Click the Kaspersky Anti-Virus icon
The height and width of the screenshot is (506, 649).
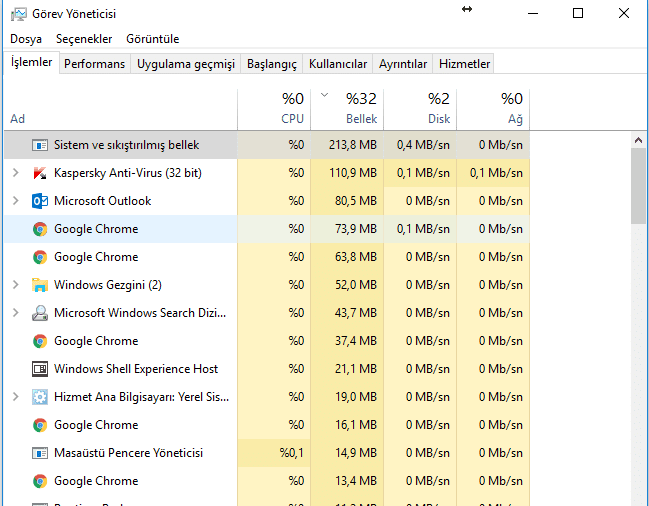tap(40, 173)
